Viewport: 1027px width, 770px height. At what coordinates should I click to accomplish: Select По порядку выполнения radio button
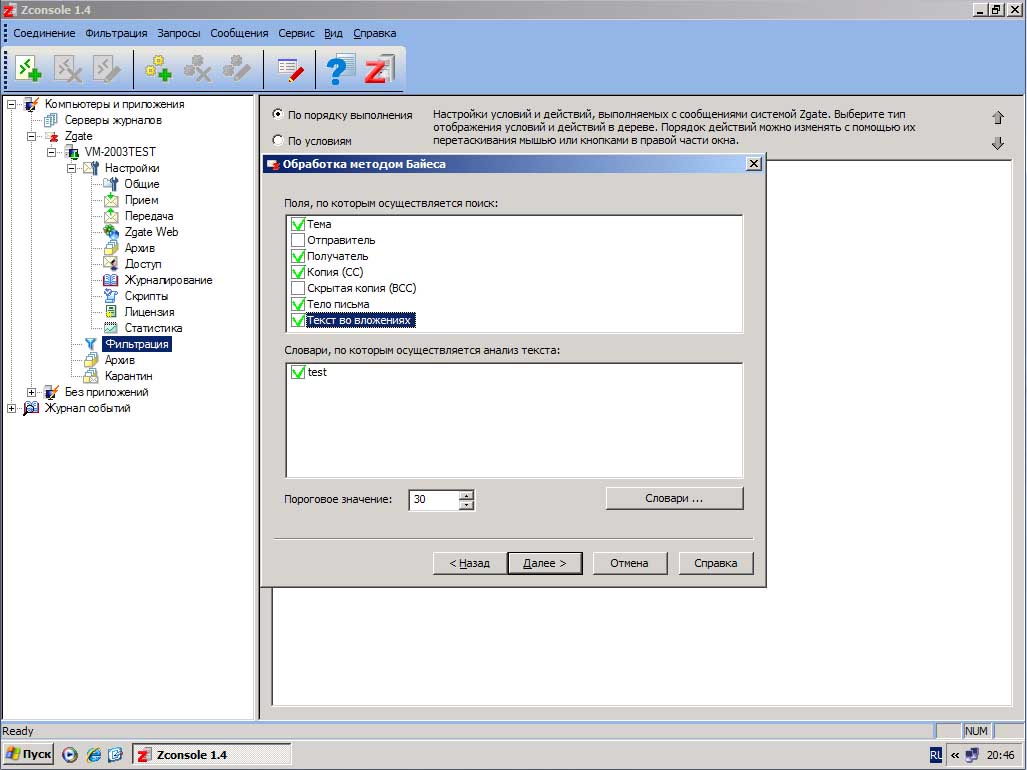[x=278, y=114]
